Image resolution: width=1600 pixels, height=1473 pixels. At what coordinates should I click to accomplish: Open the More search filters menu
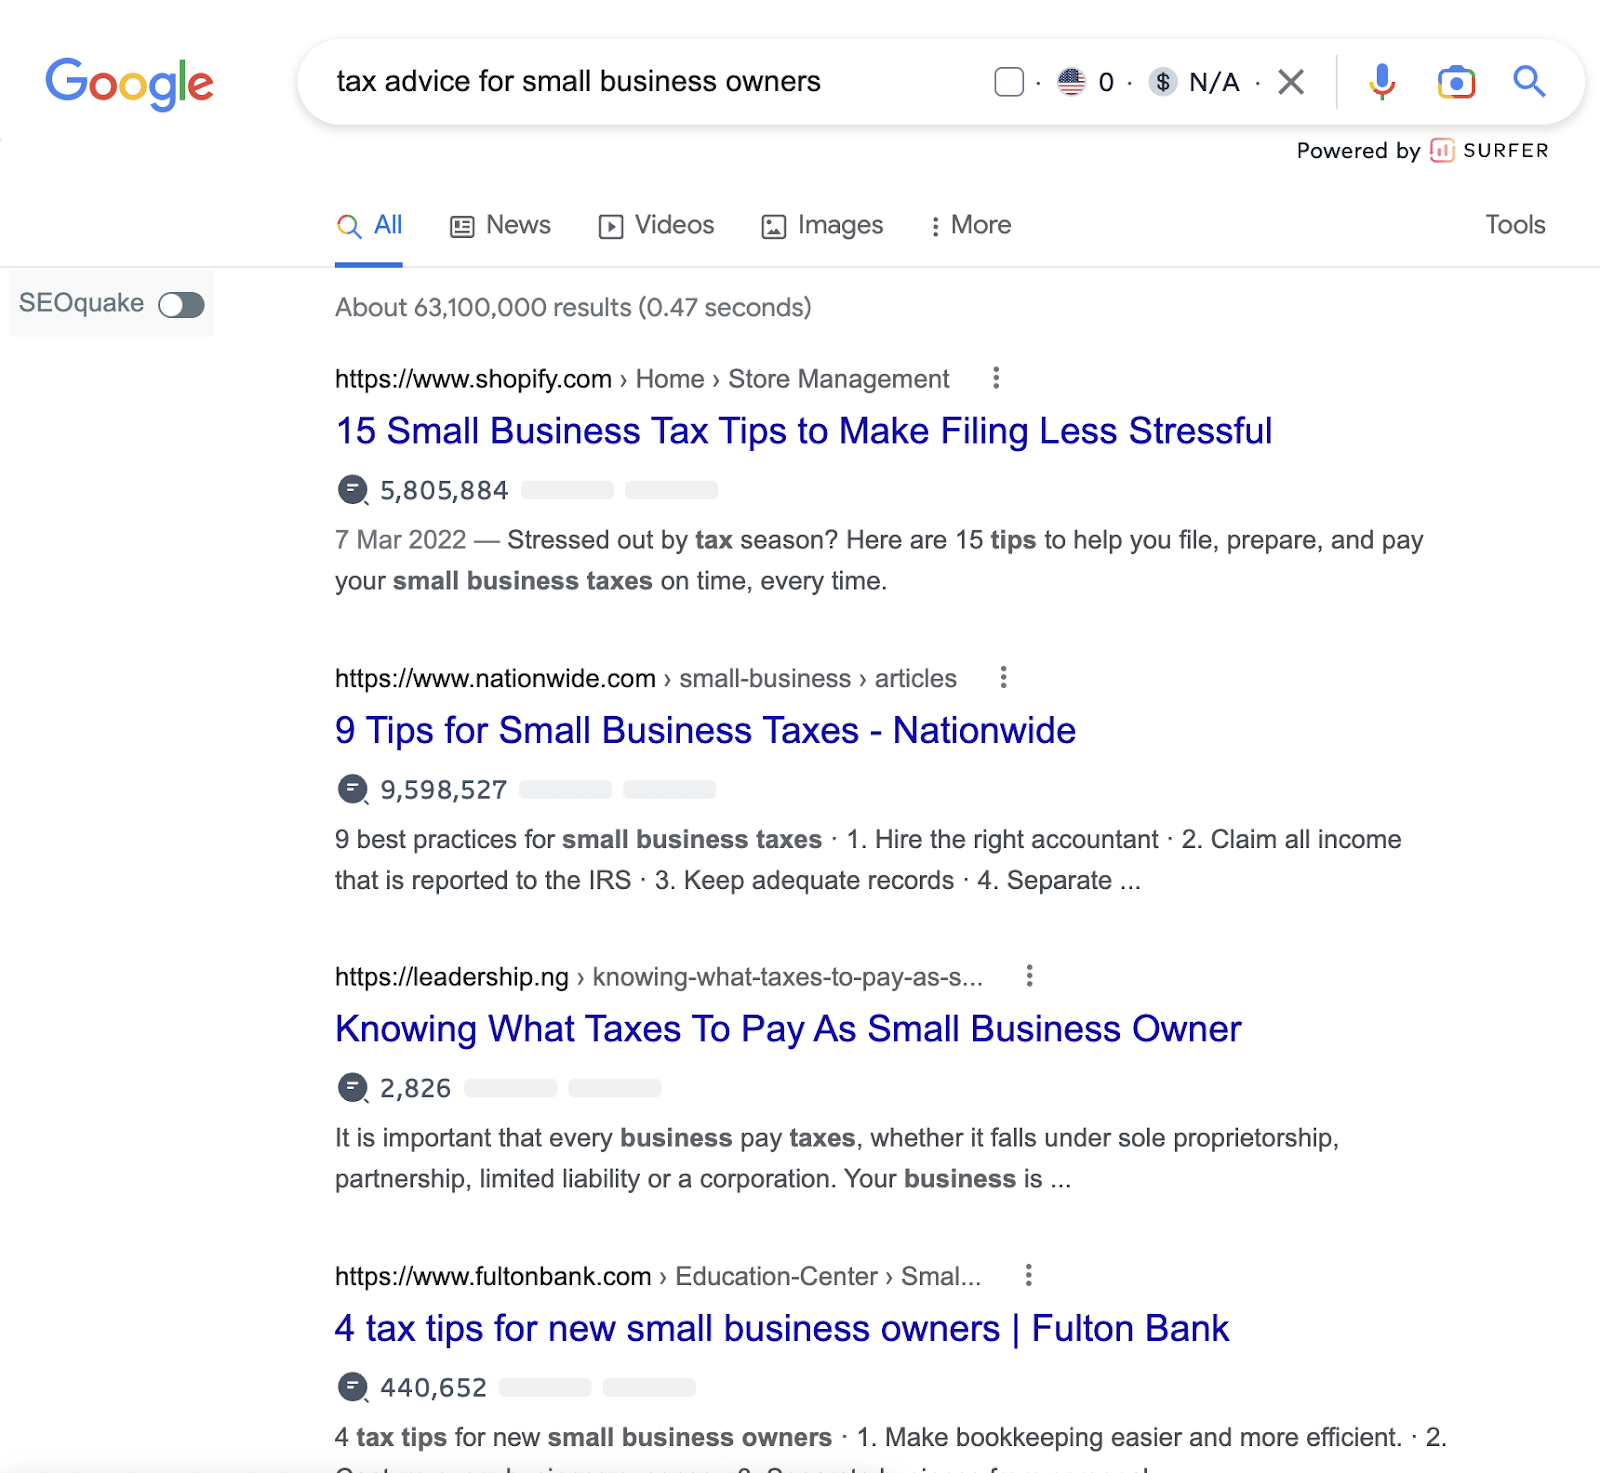pyautogui.click(x=970, y=226)
